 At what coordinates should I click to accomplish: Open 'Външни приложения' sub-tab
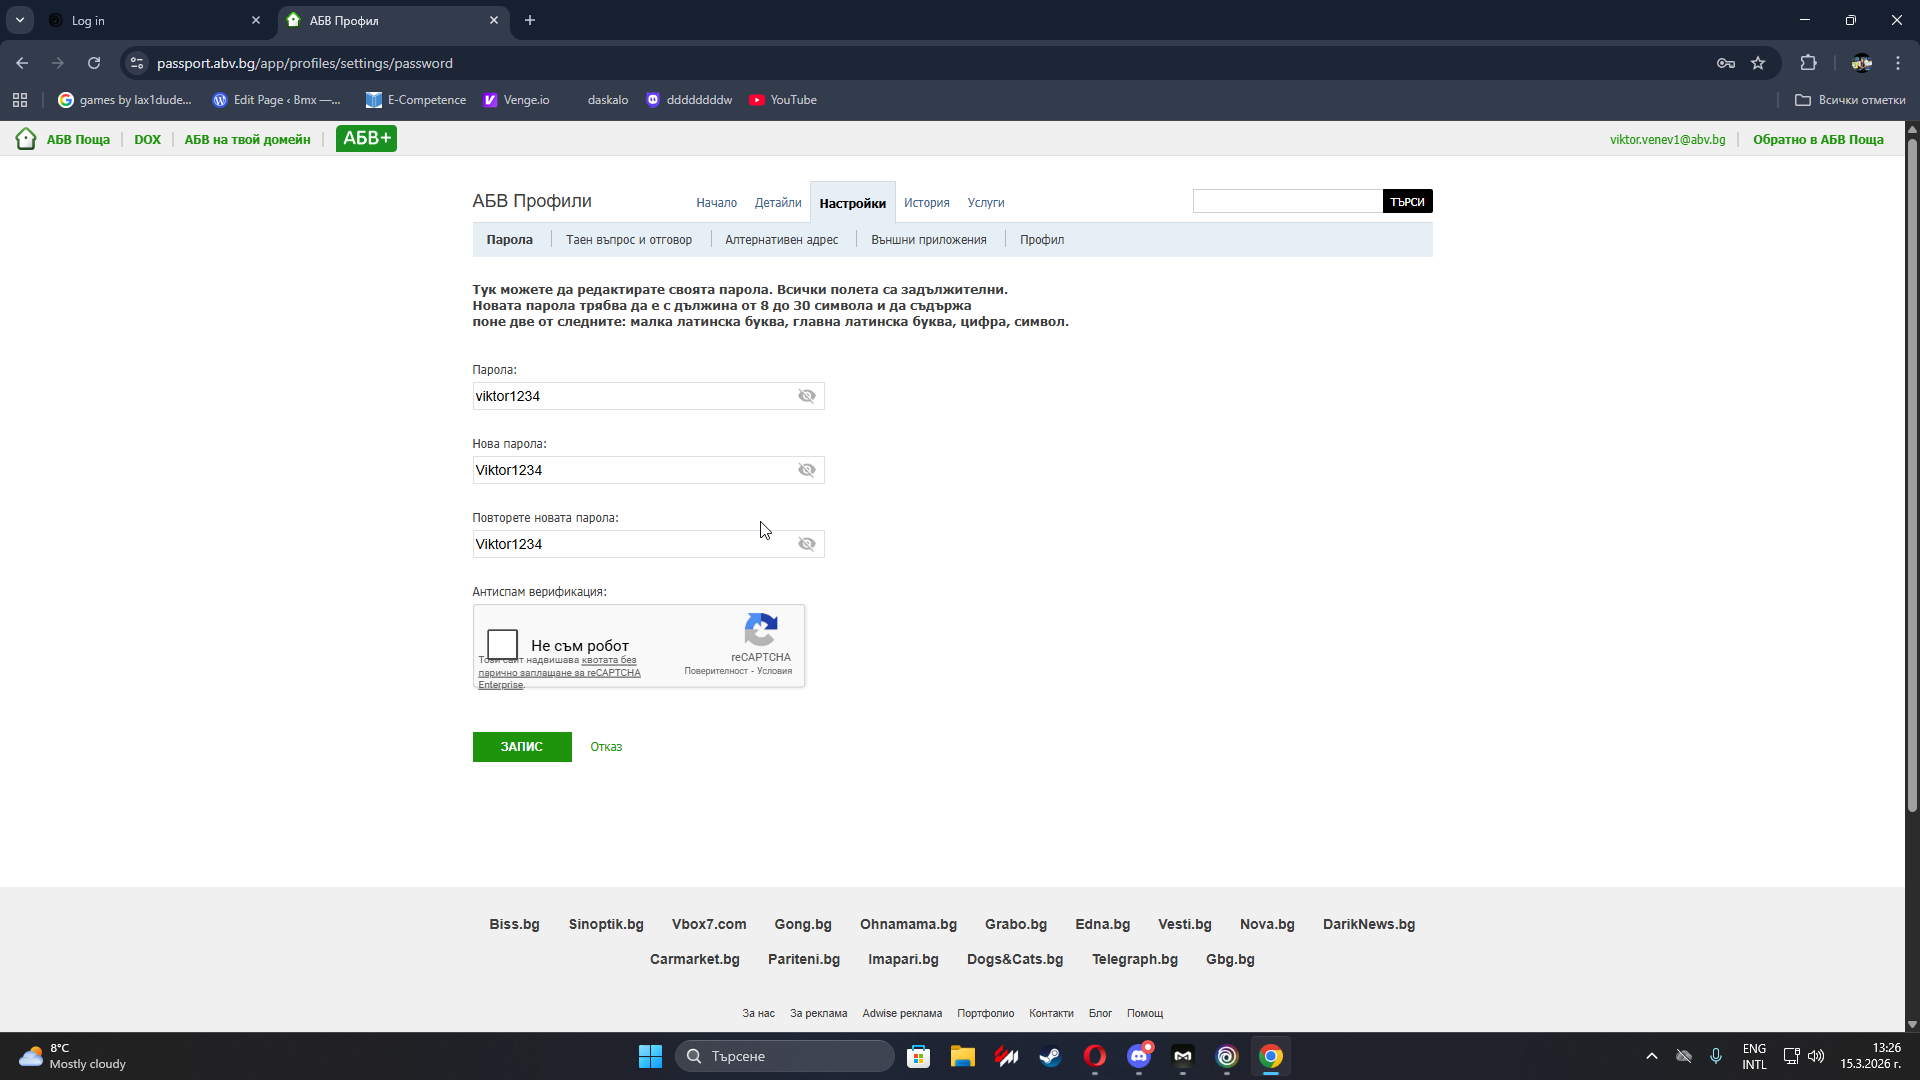(x=929, y=240)
